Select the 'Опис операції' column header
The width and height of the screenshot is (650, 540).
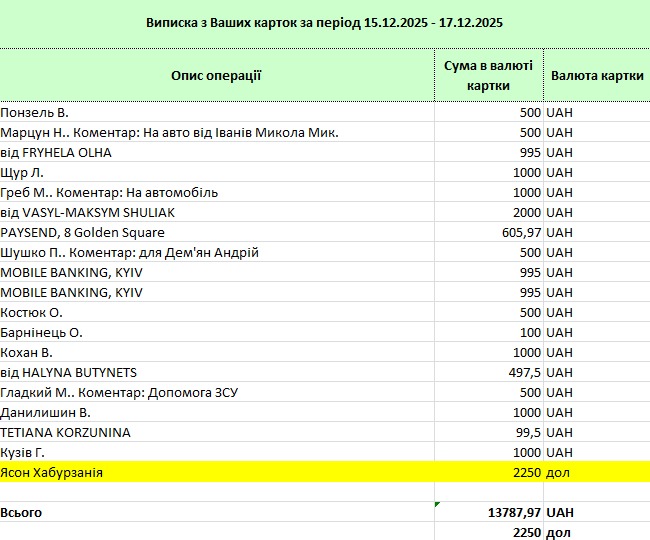click(x=216, y=75)
